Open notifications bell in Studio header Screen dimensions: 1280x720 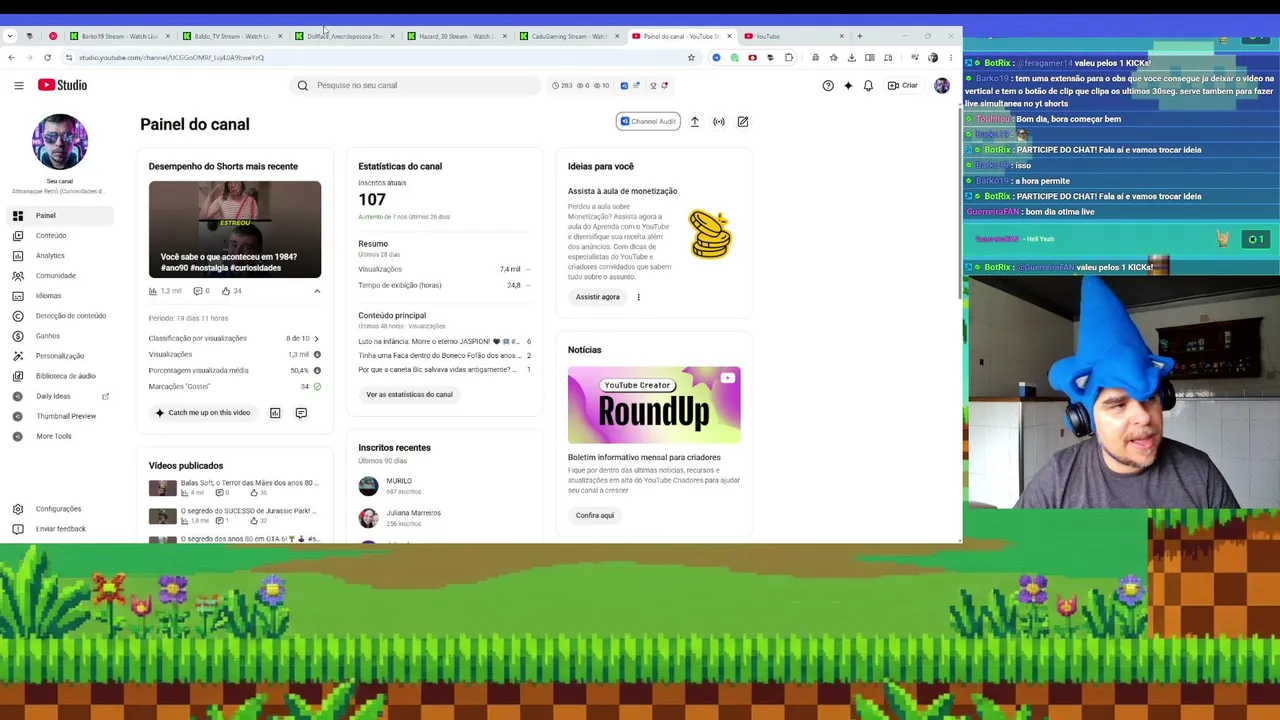tap(868, 85)
